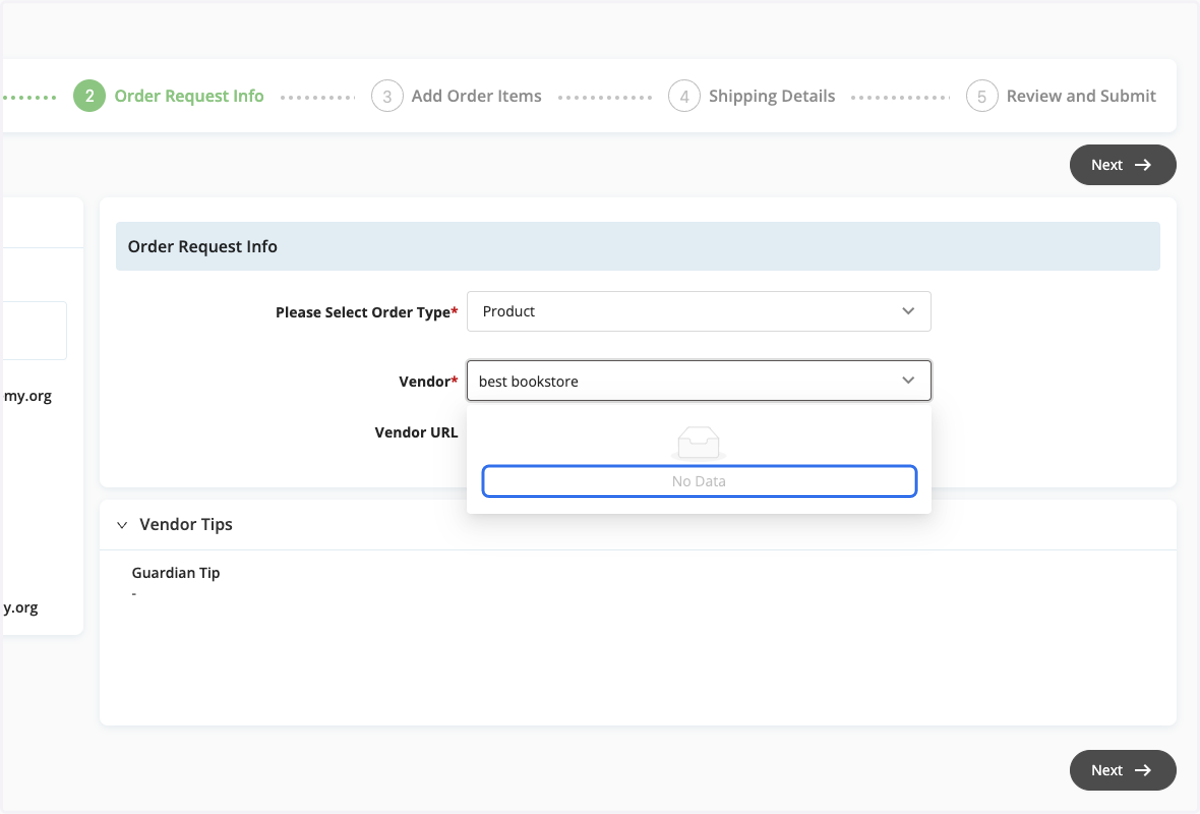Select the step 4 number circle

684,96
